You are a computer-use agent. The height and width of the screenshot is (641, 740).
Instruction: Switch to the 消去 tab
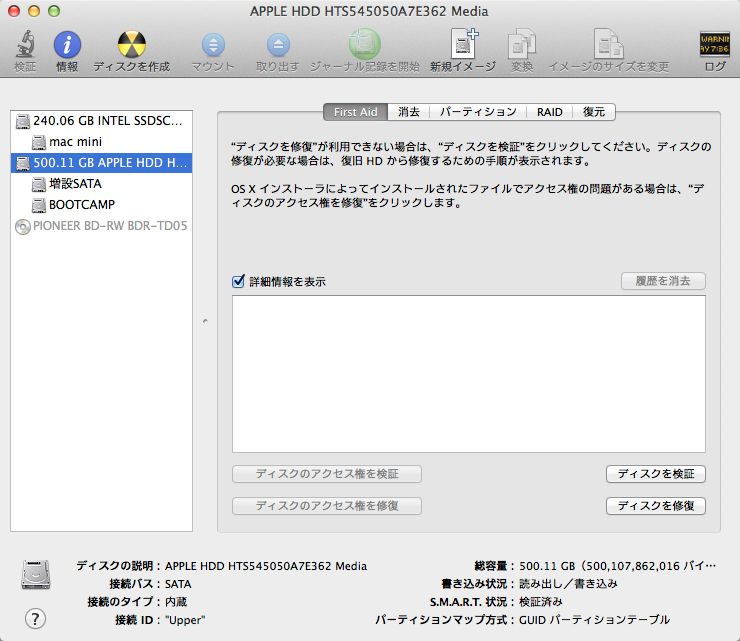coord(408,112)
